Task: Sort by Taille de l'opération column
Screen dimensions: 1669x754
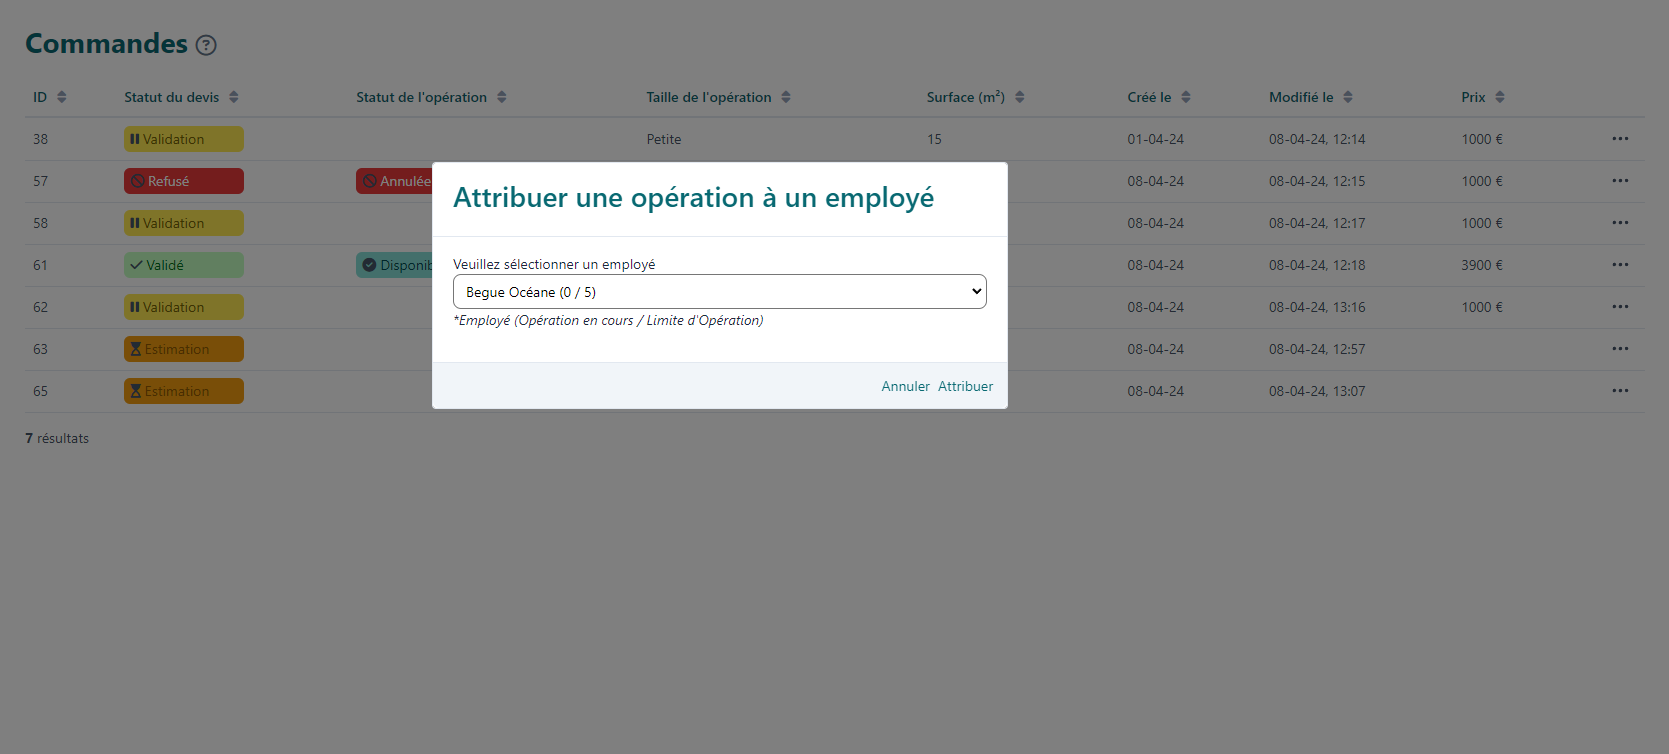Action: point(786,97)
